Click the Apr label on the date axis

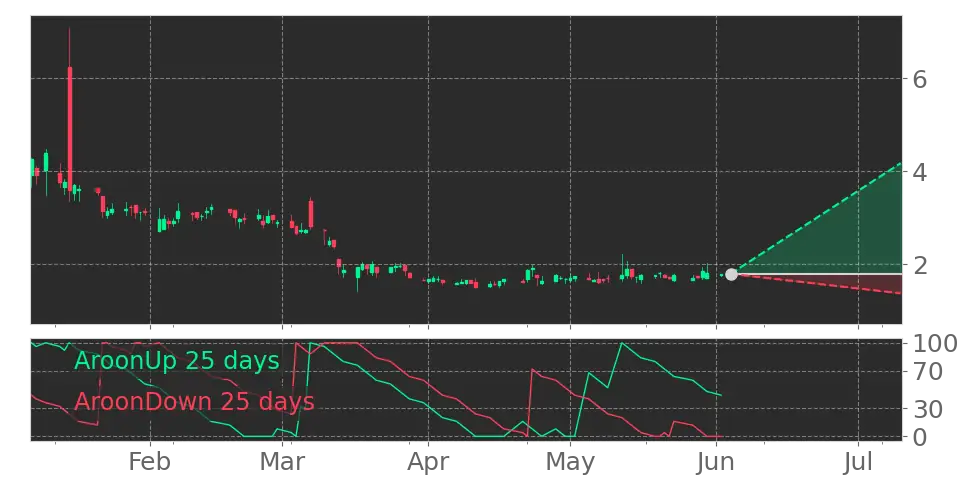[x=428, y=463]
